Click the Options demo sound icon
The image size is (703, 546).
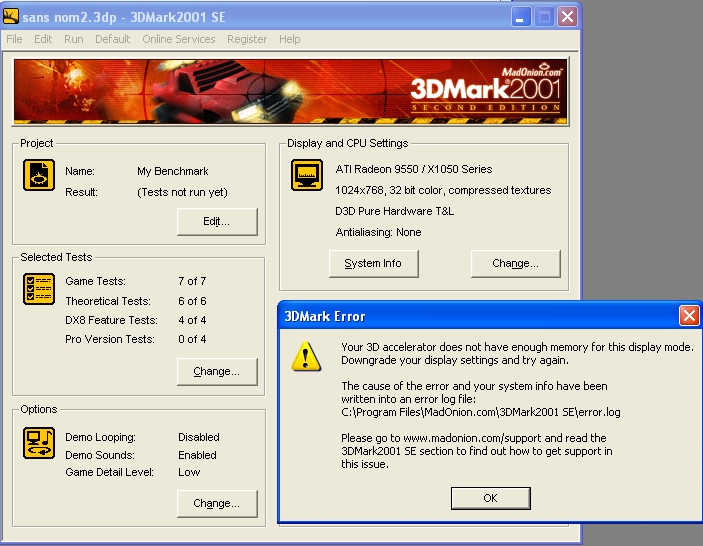[39, 443]
